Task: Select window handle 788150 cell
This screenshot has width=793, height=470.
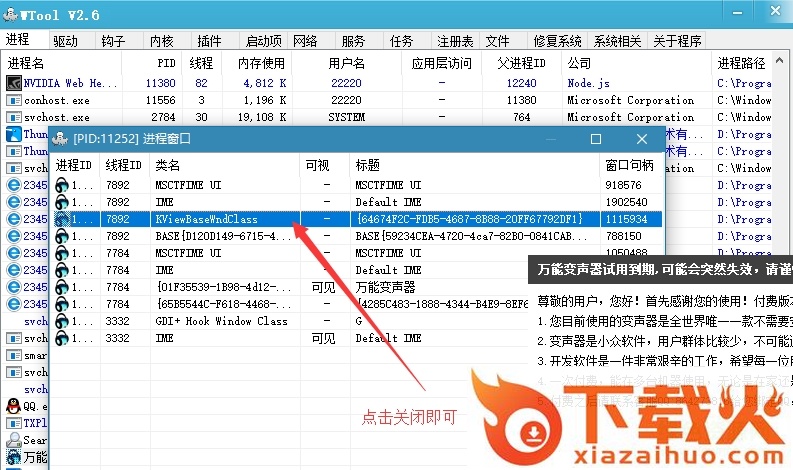Action: coord(623,236)
